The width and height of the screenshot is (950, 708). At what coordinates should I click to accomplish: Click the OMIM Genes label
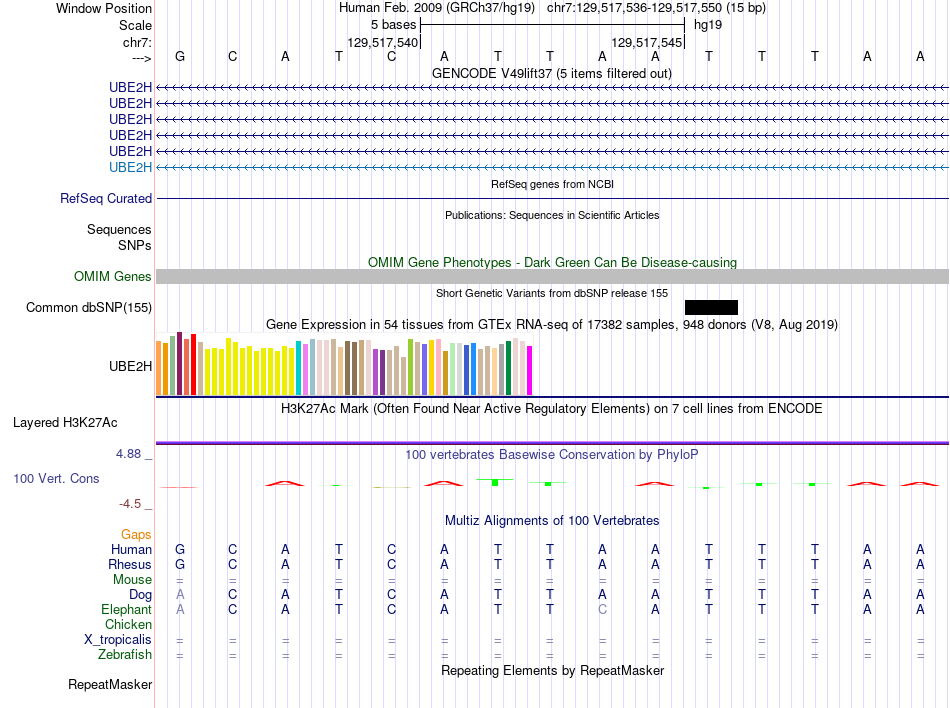(x=113, y=276)
